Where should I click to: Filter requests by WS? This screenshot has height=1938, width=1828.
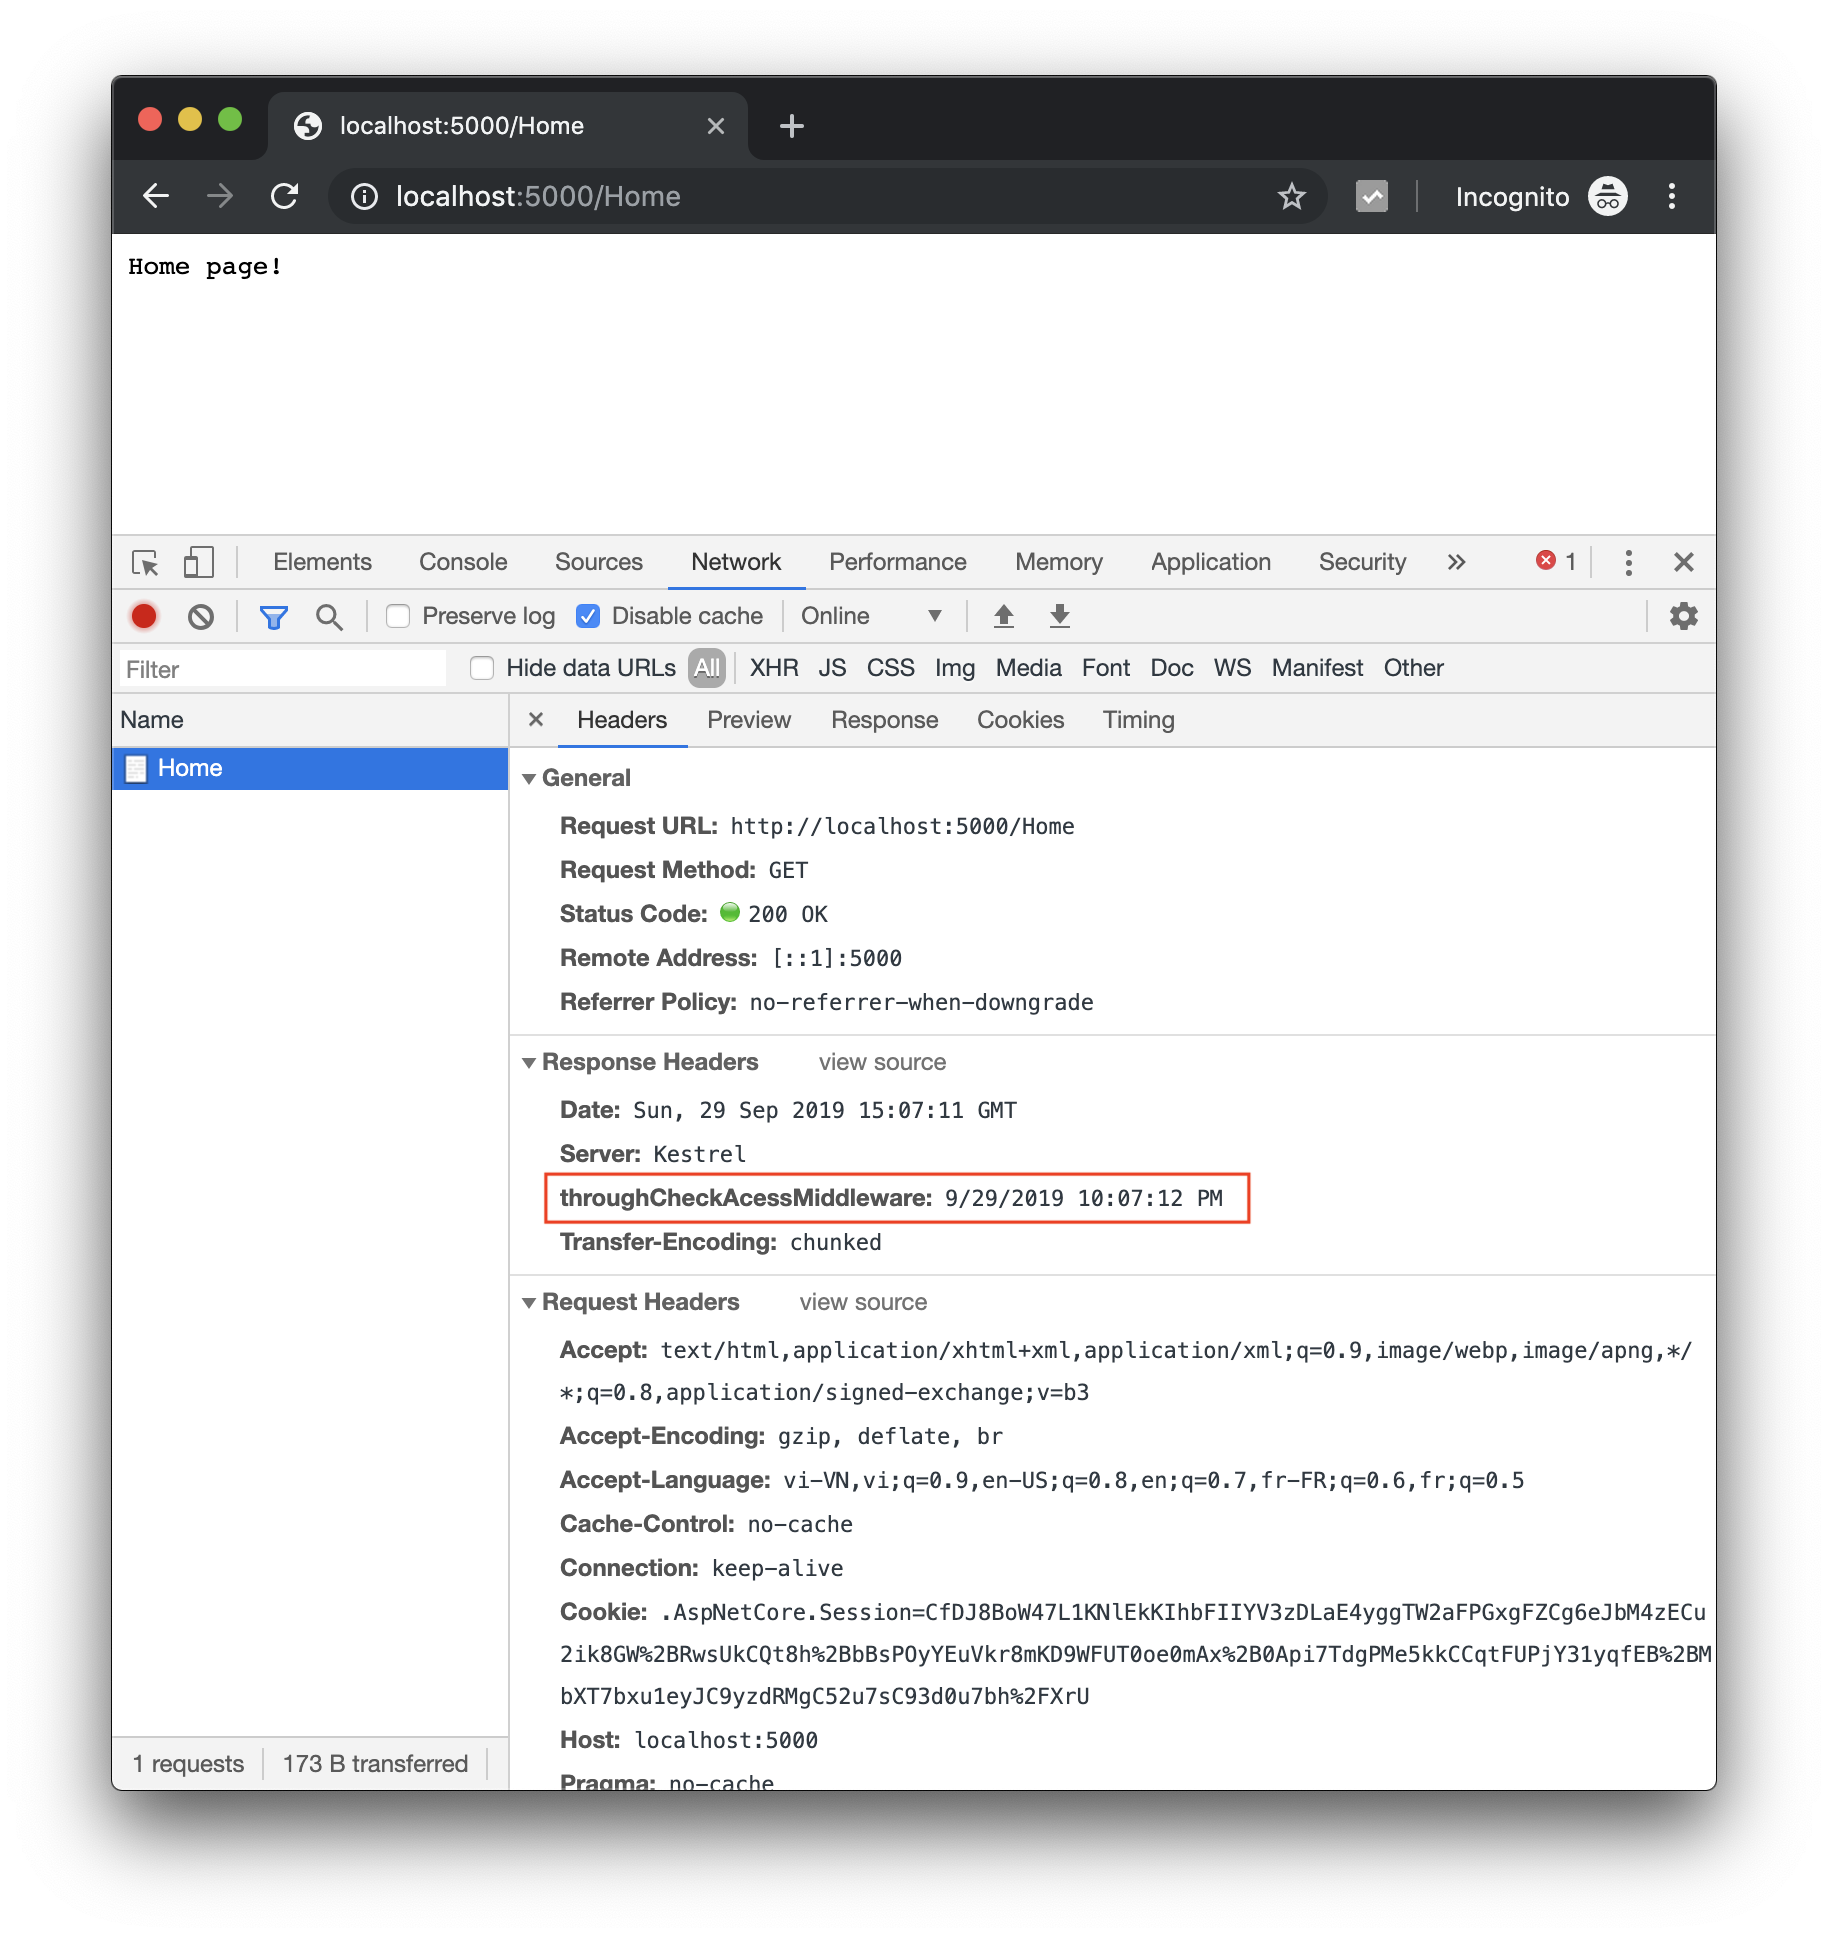pos(1232,668)
